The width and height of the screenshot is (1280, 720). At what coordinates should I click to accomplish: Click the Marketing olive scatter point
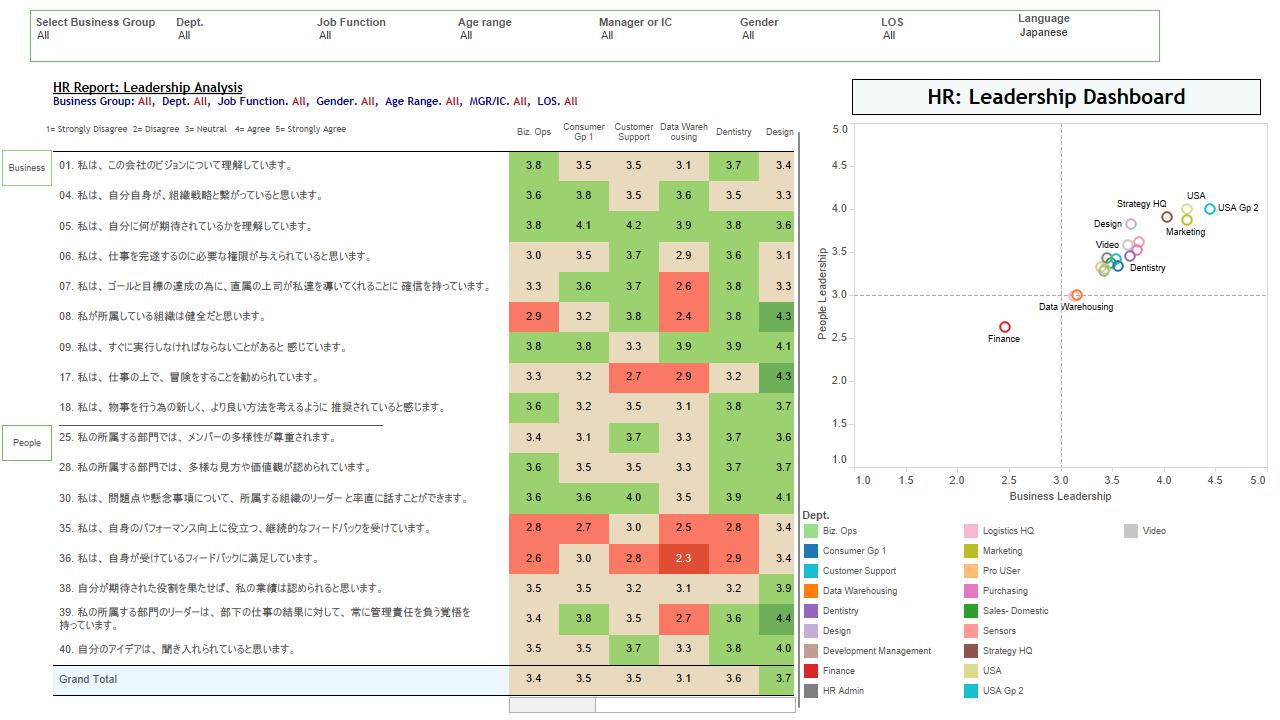tap(1187, 220)
